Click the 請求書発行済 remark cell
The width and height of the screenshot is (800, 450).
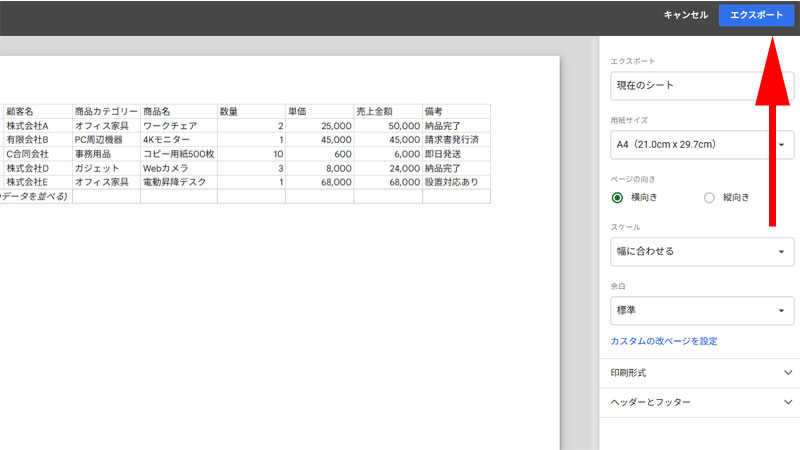(x=456, y=140)
